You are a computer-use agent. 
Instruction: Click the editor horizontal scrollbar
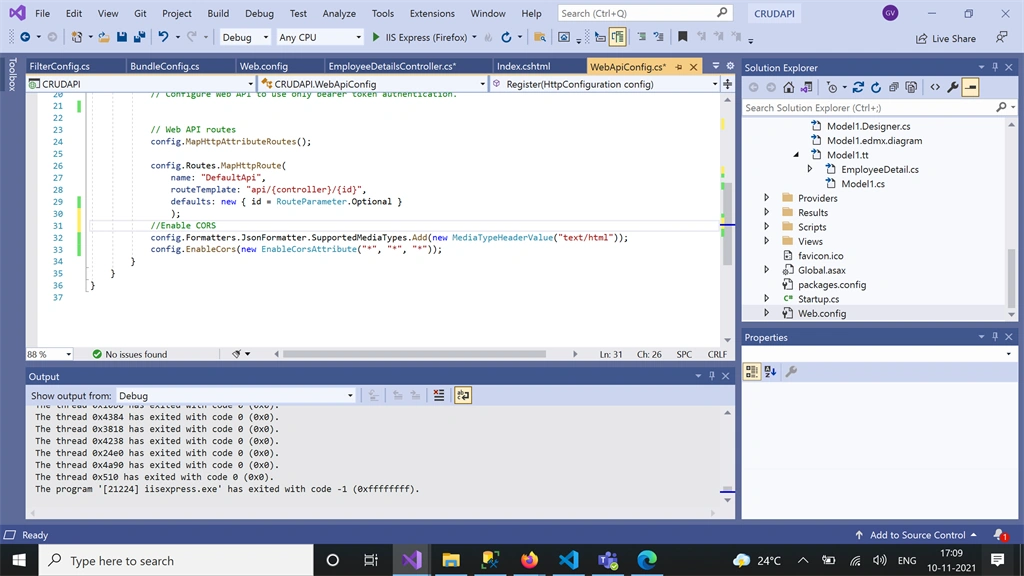tap(414, 354)
